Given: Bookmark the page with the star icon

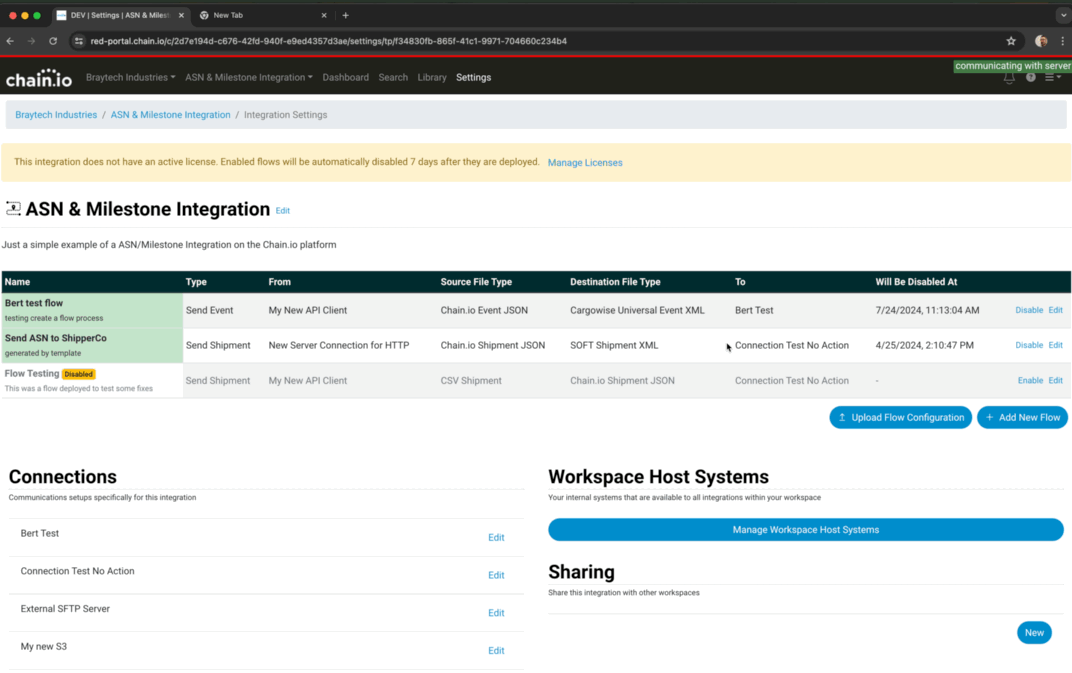Looking at the screenshot, I should (x=1011, y=41).
